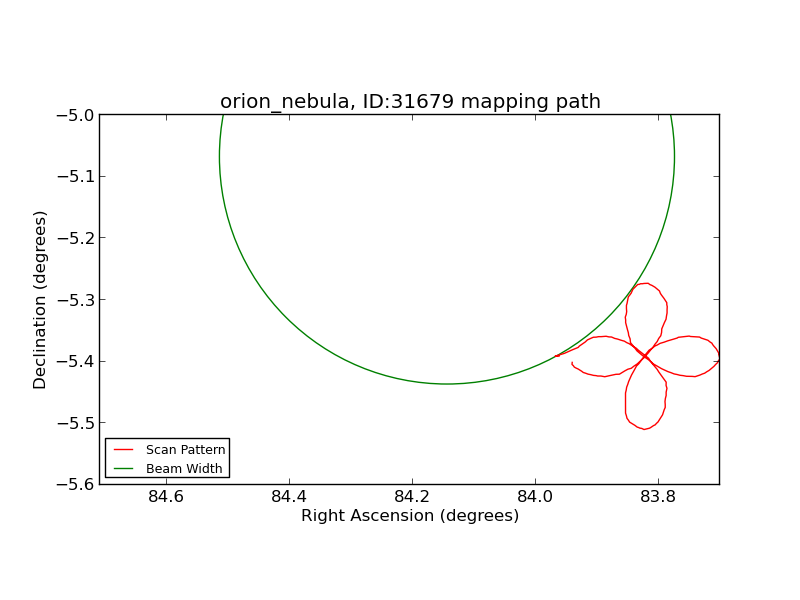Screen dimensions: 800x600
Task: Click the x-axis tick label 84.6
Action: coord(166,496)
